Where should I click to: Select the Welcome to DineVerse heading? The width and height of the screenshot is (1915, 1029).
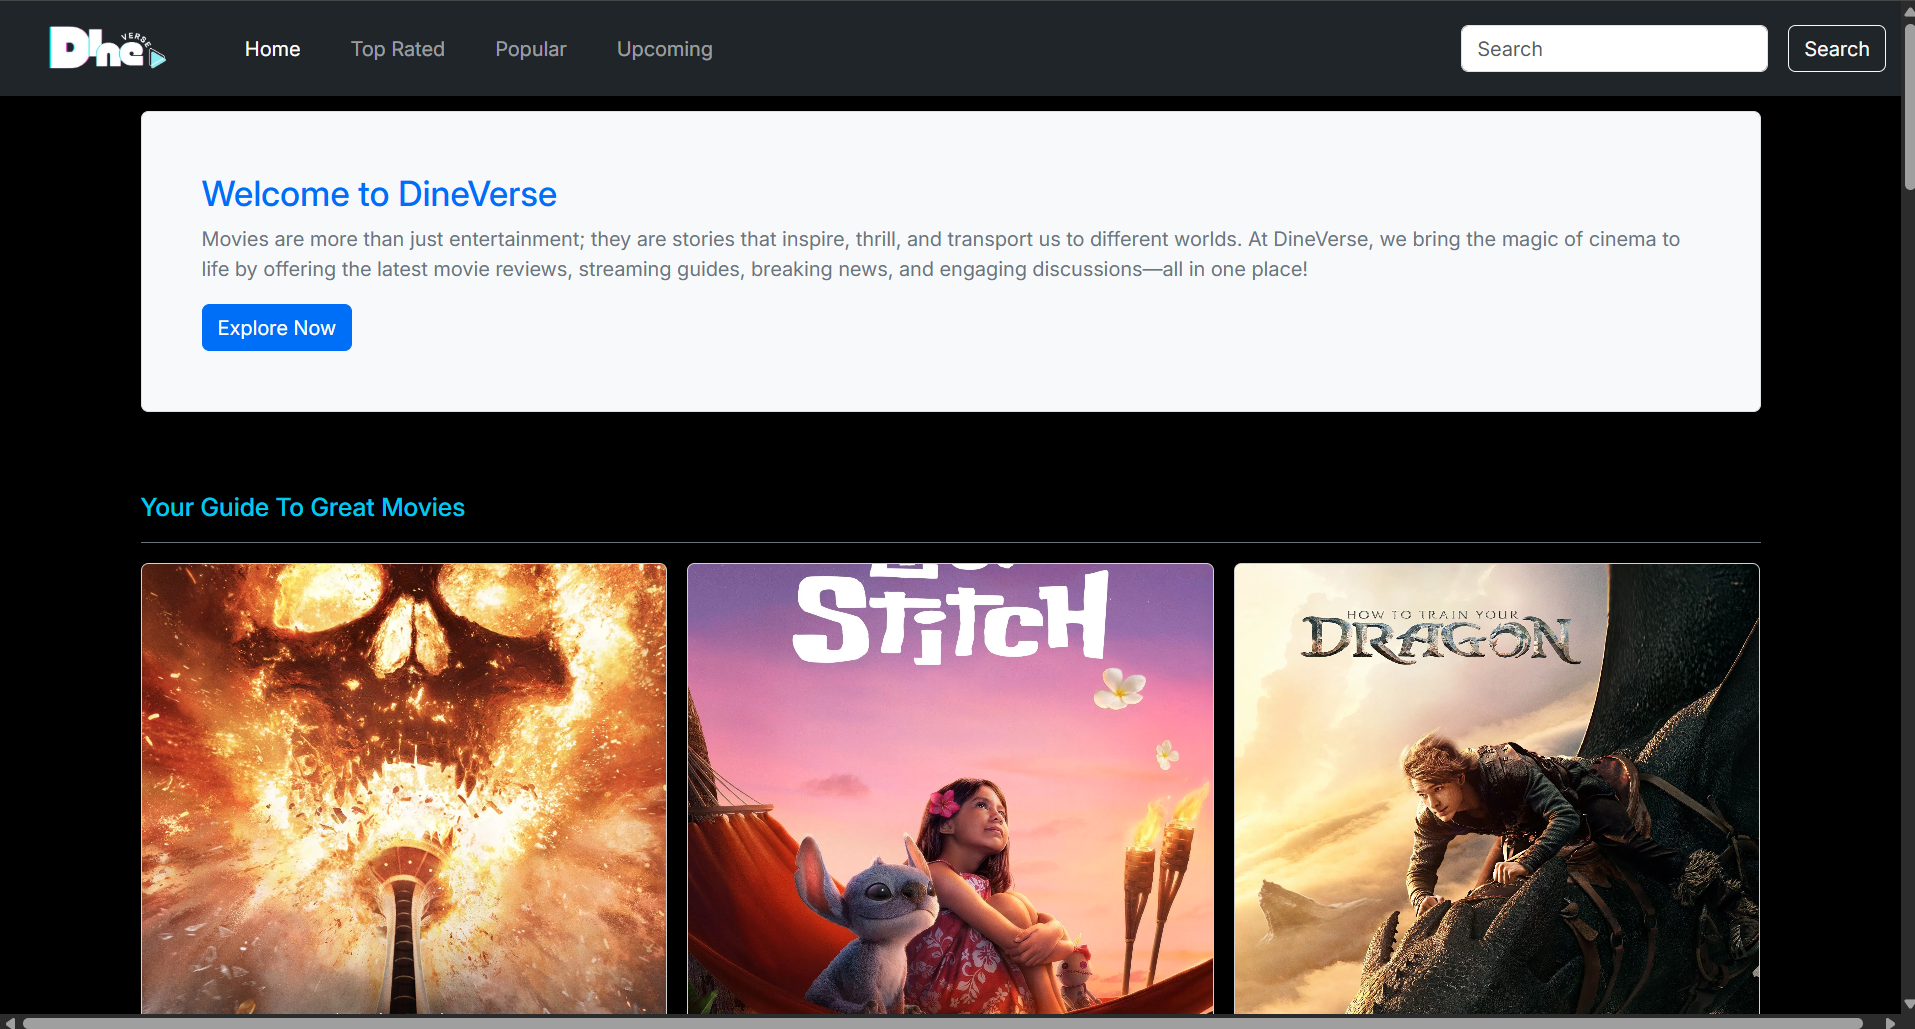[x=379, y=194]
